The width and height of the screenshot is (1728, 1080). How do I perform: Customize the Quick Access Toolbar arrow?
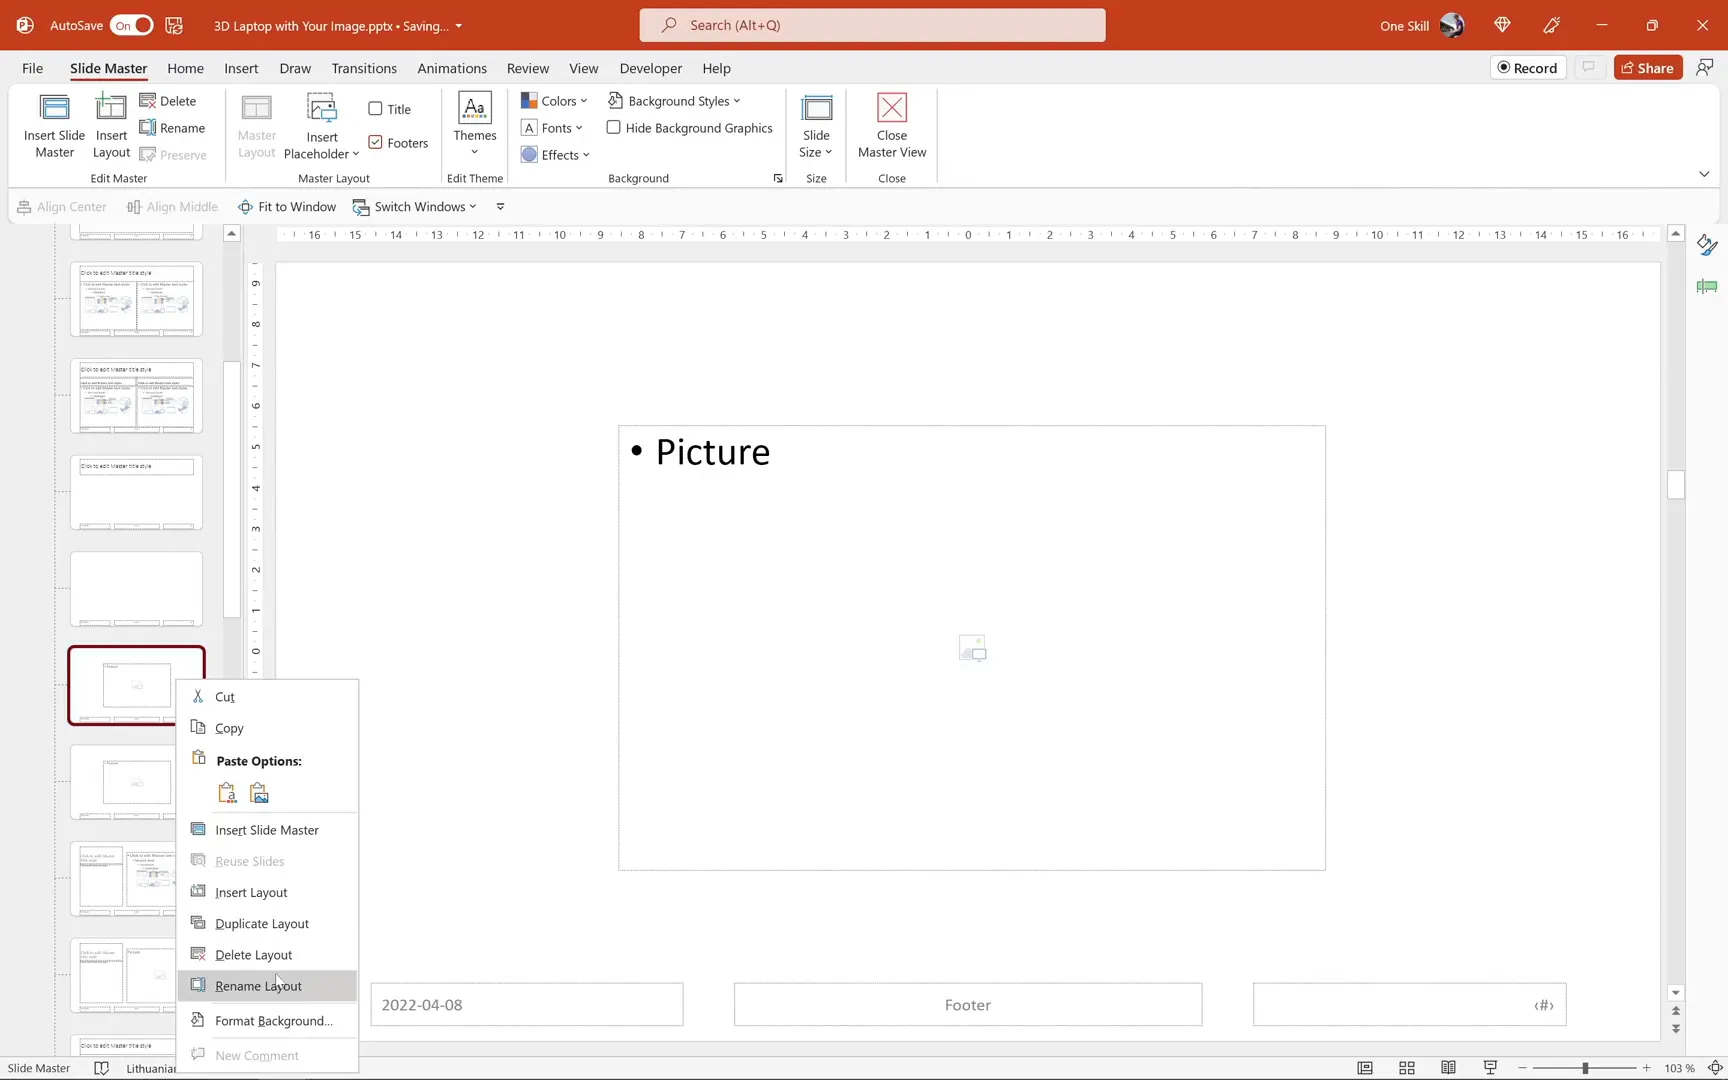(500, 207)
